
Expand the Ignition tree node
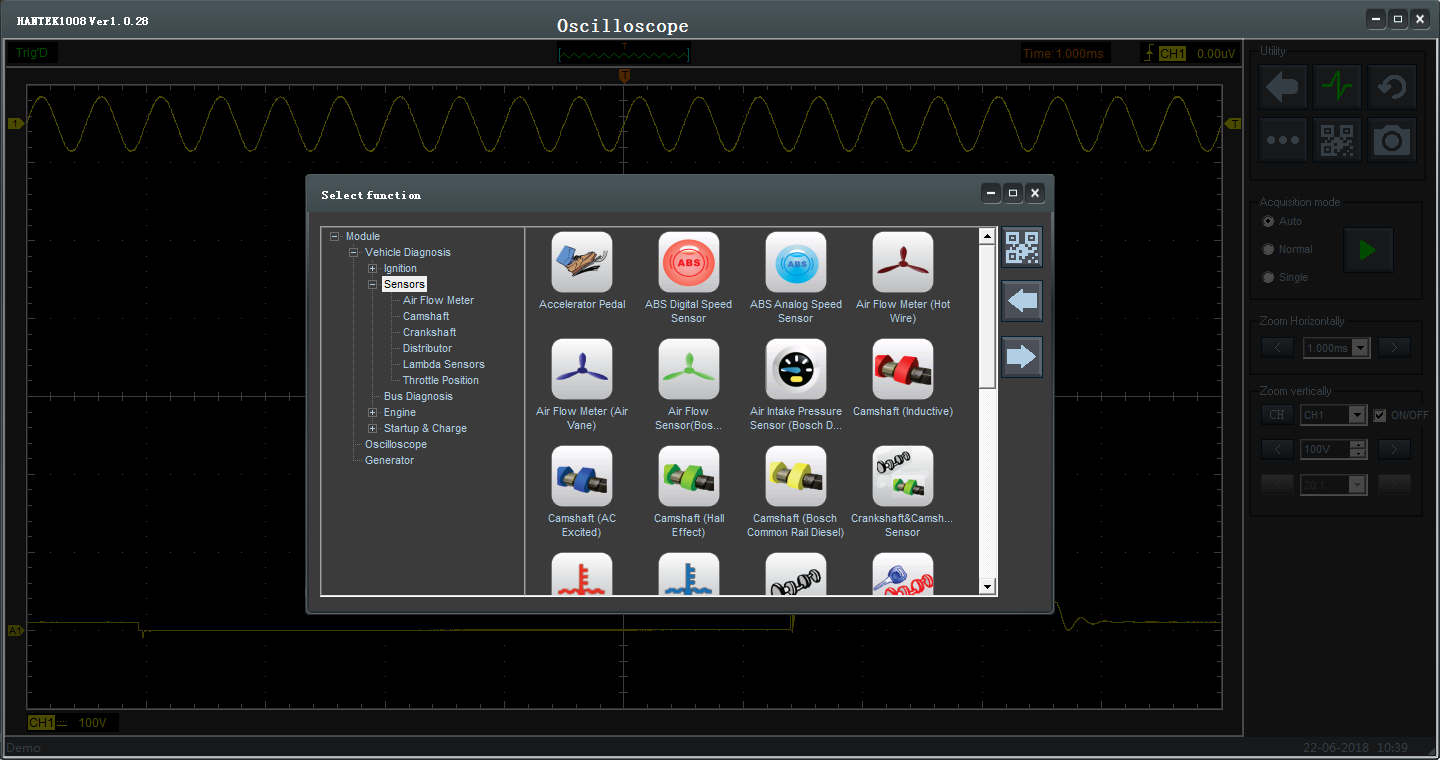pyautogui.click(x=373, y=268)
